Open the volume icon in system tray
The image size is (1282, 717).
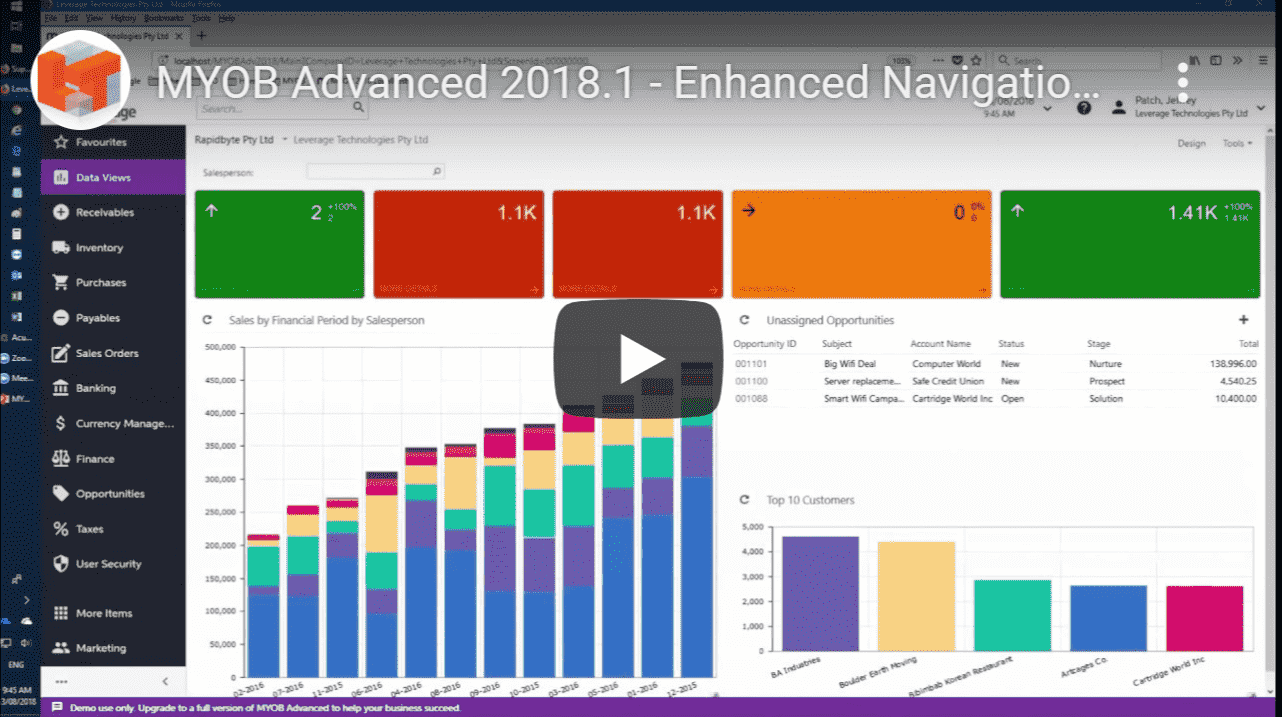click(24, 642)
